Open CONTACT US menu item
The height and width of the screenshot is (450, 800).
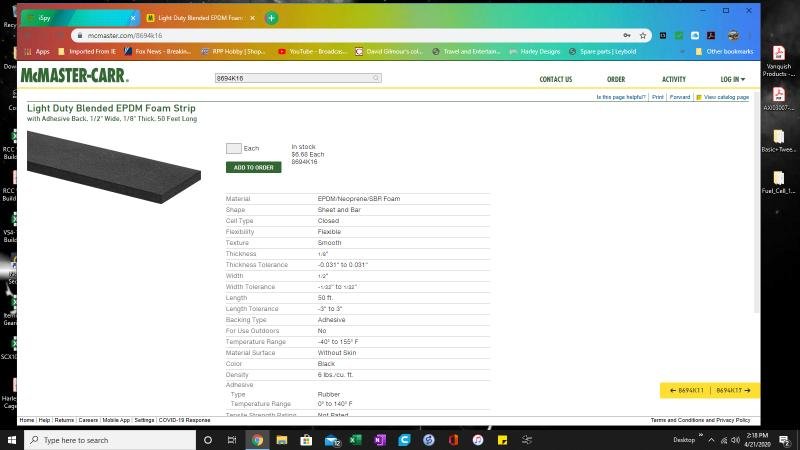(x=556, y=79)
